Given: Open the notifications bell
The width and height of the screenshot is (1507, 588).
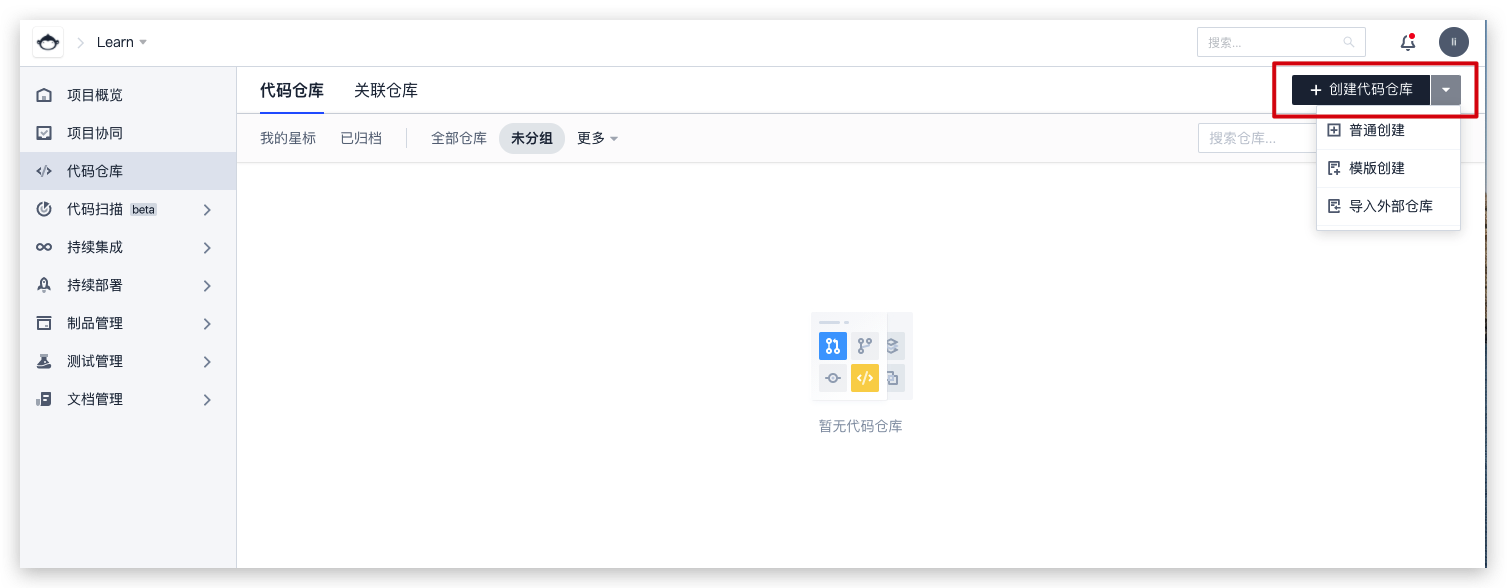Looking at the screenshot, I should (1408, 42).
